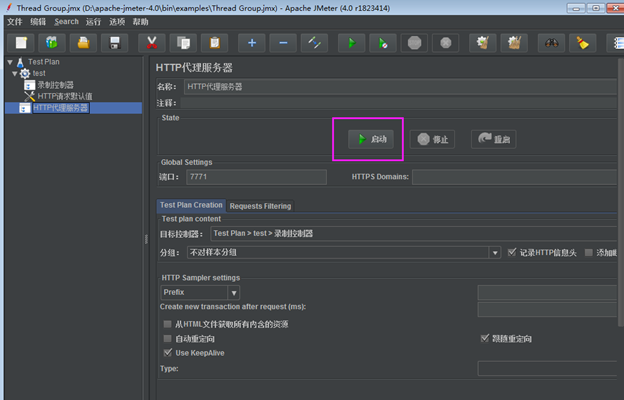The height and width of the screenshot is (400, 624).
Task: Collapse all nodes with minus icon
Action: (283, 43)
